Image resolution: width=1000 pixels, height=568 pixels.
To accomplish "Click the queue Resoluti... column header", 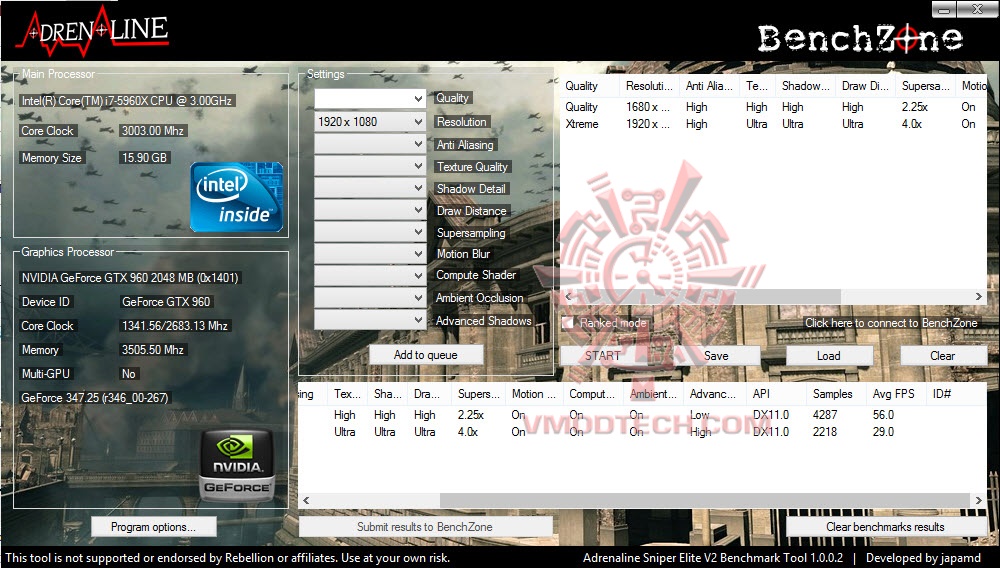I will pyautogui.click(x=649, y=86).
